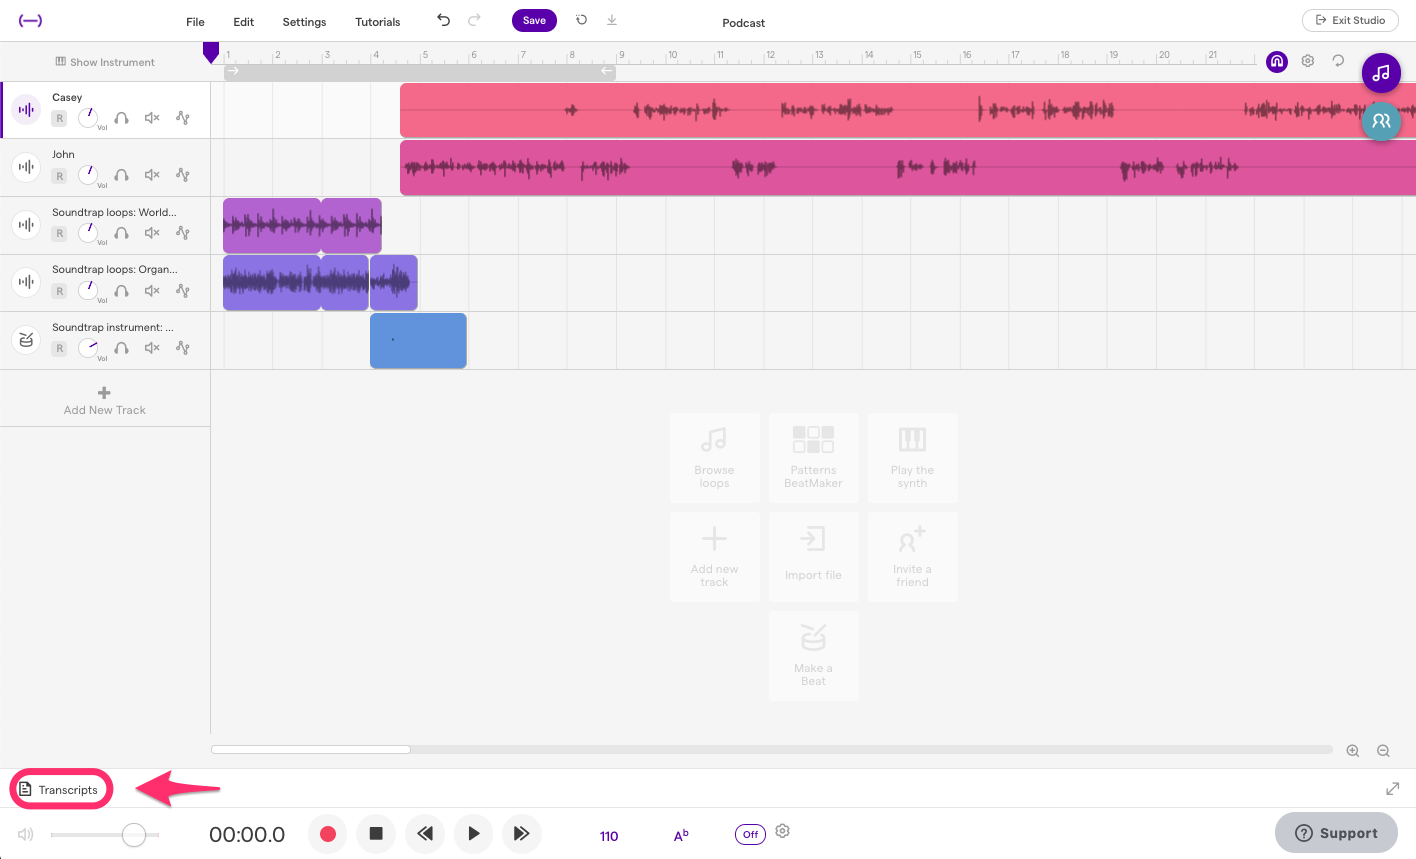
Task: Open the Settings menu
Action: coord(304,22)
